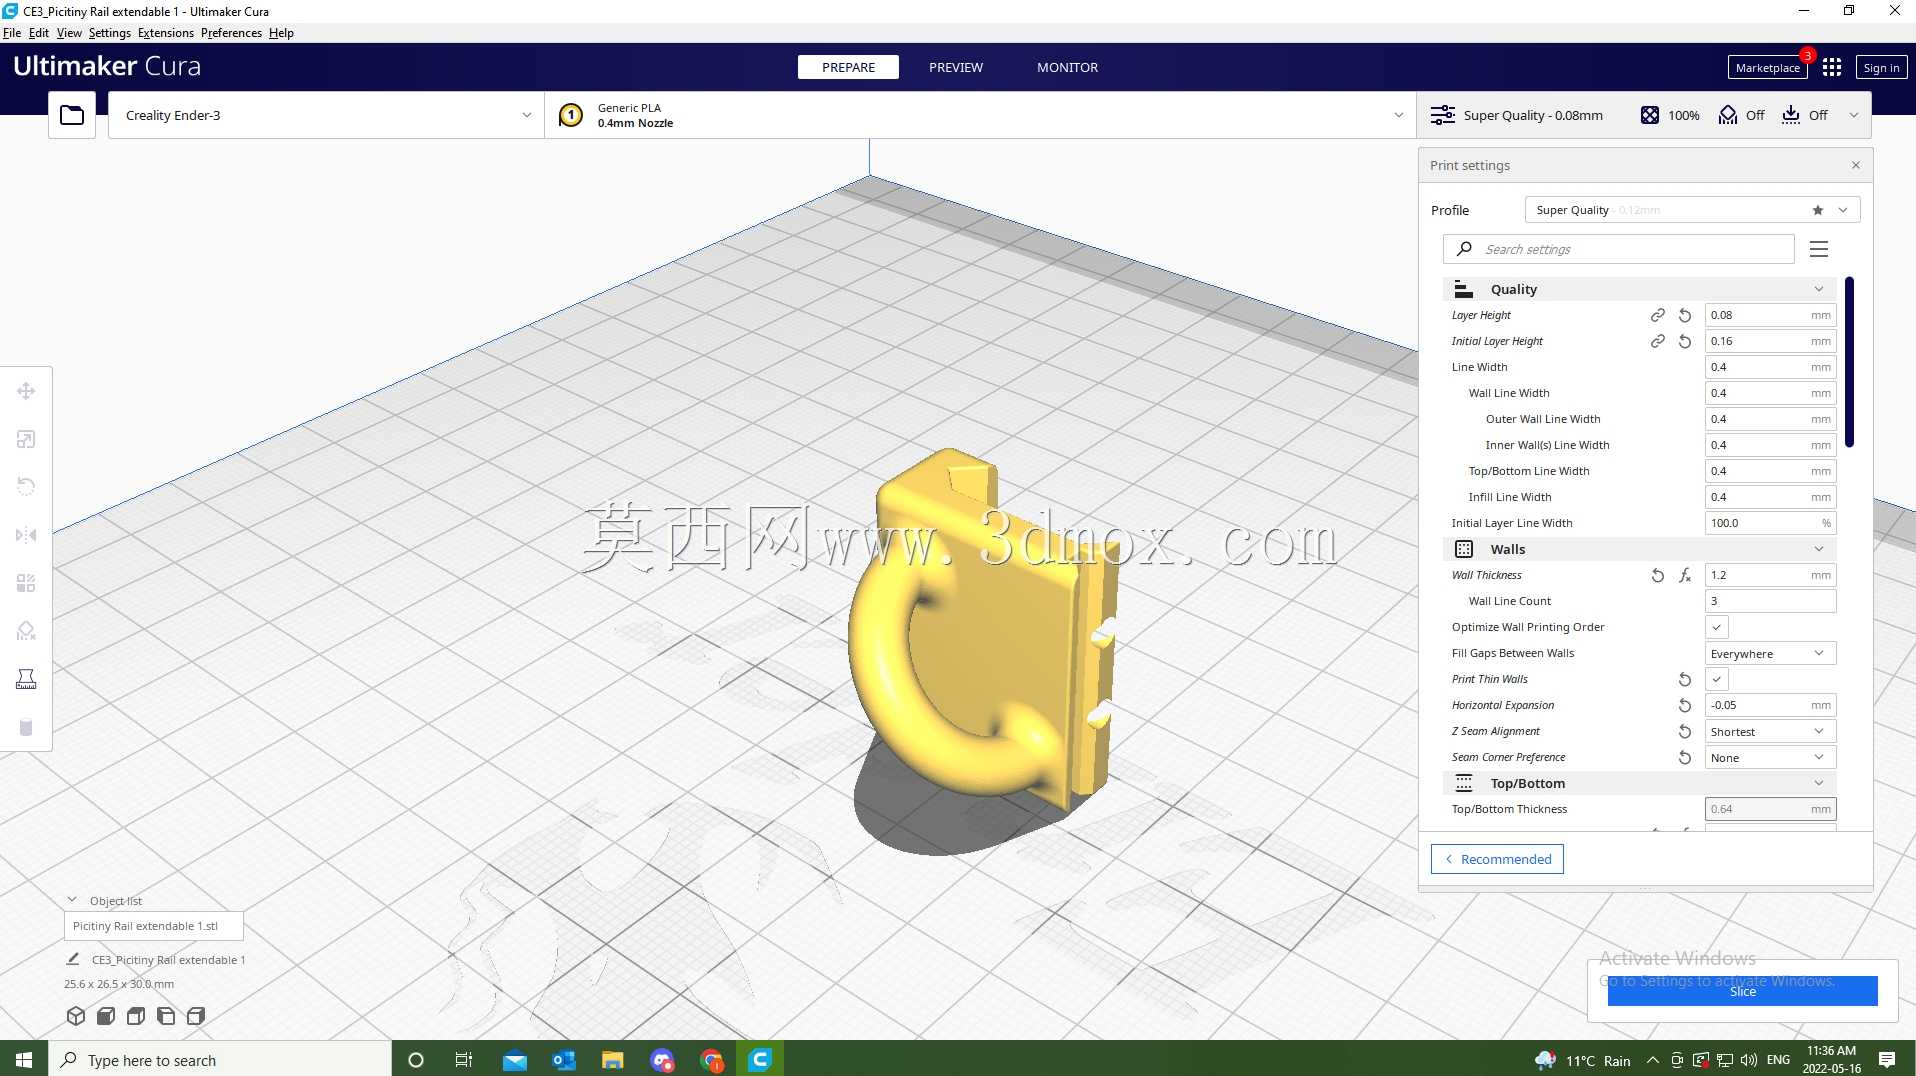Select Picitiny Rail extendable 1.stl in object list
This screenshot has height=1076, width=1916.
tap(154, 926)
